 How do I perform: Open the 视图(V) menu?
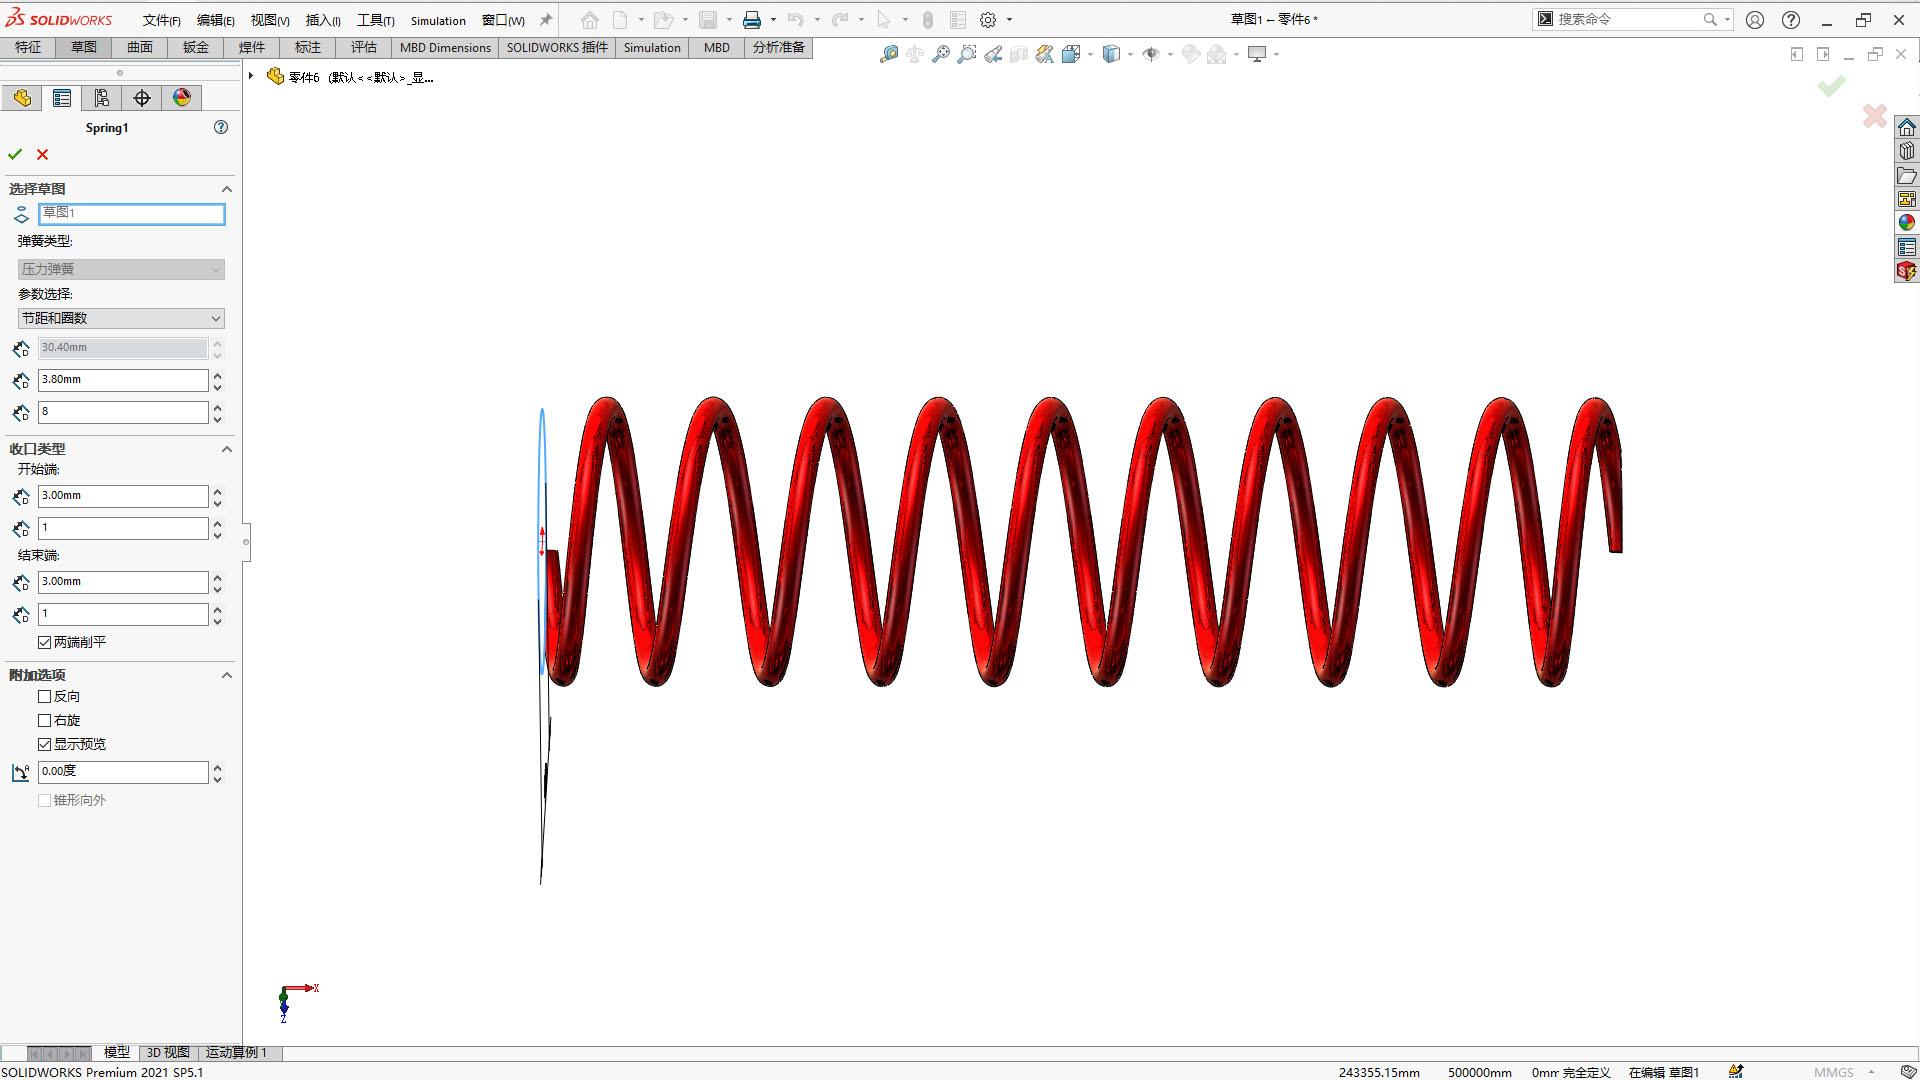click(269, 20)
